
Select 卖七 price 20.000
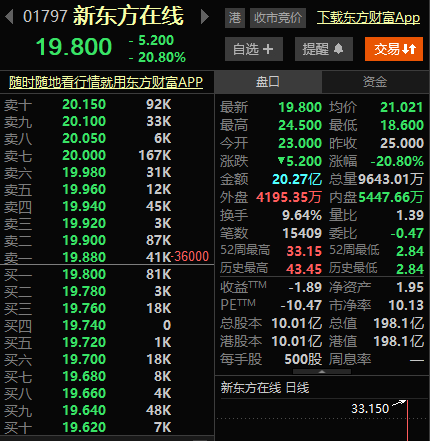pos(84,155)
